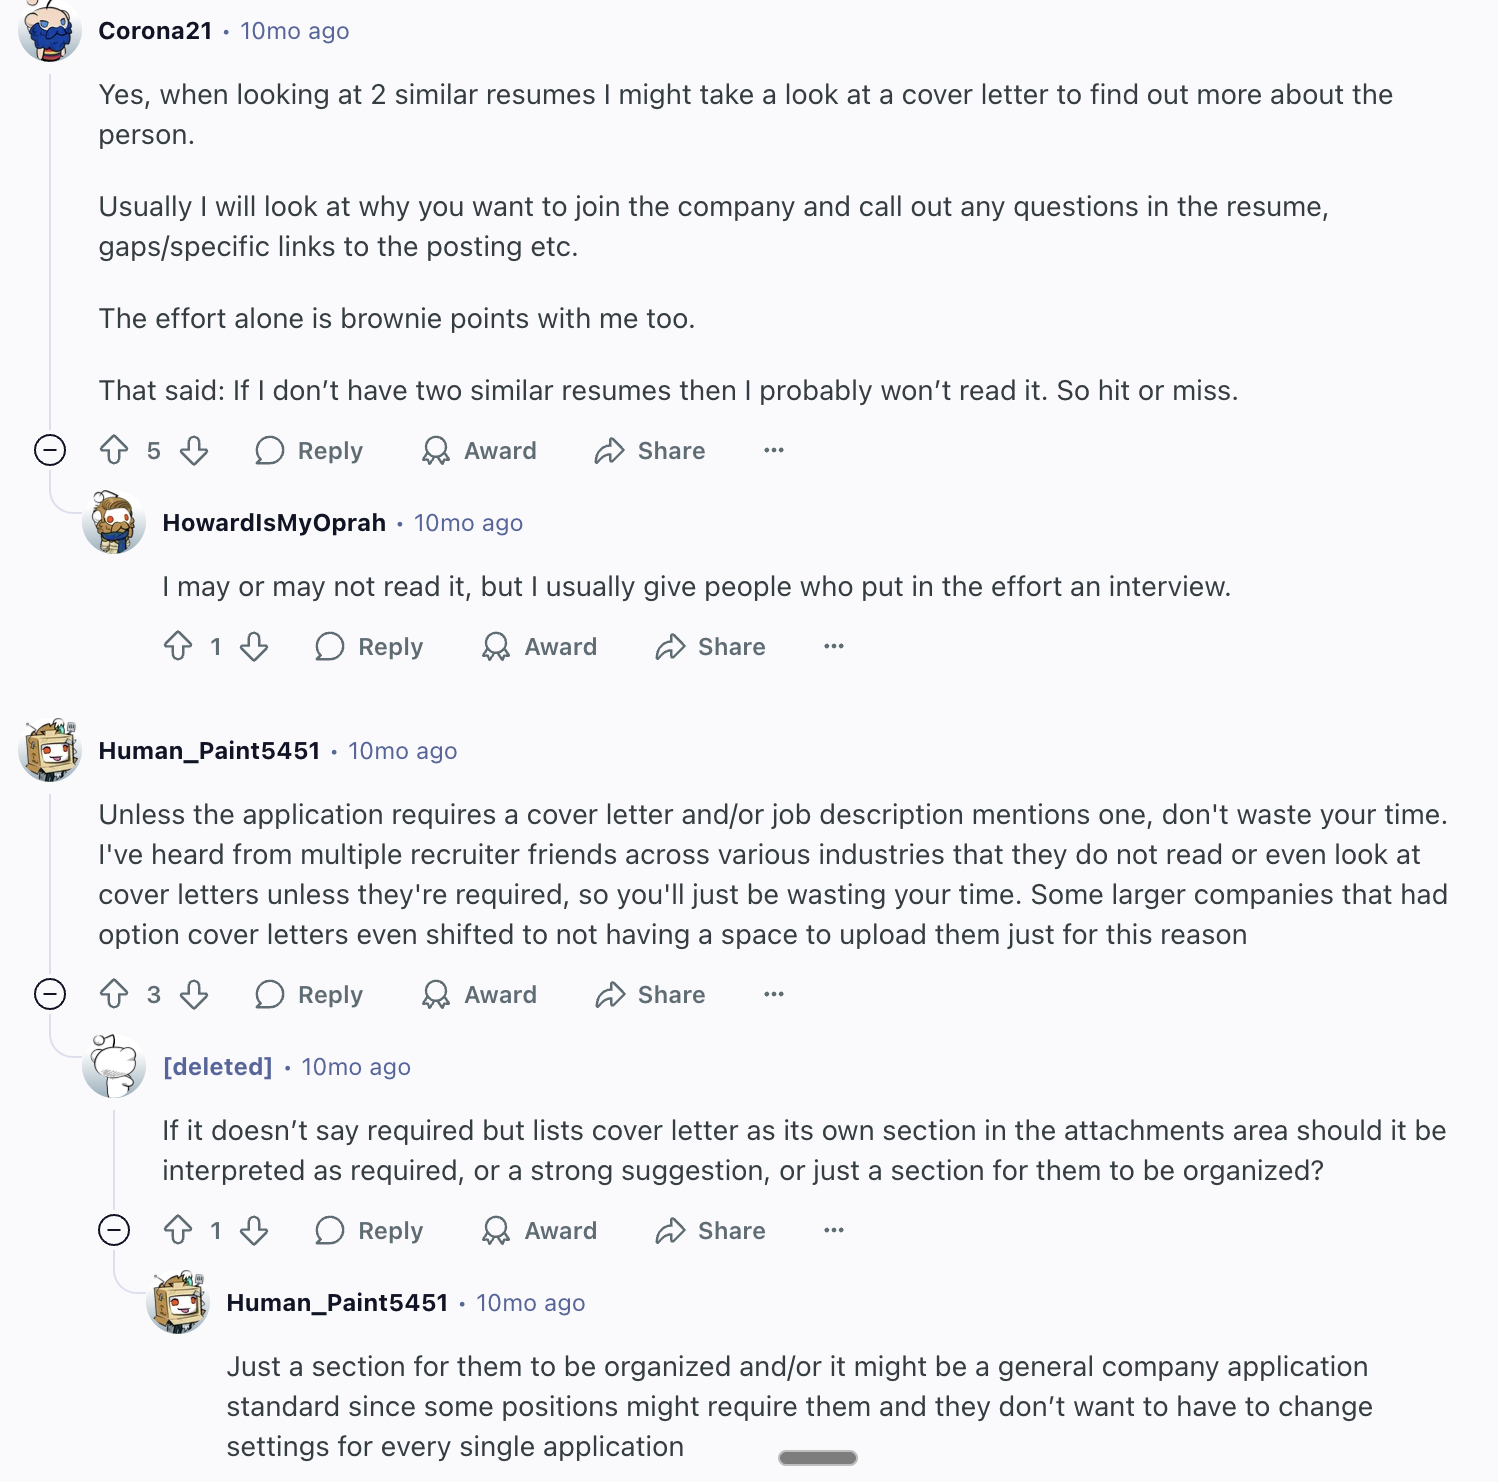The height and width of the screenshot is (1482, 1498).
Task: Click Corona21's avatar image
Action: tap(50, 30)
